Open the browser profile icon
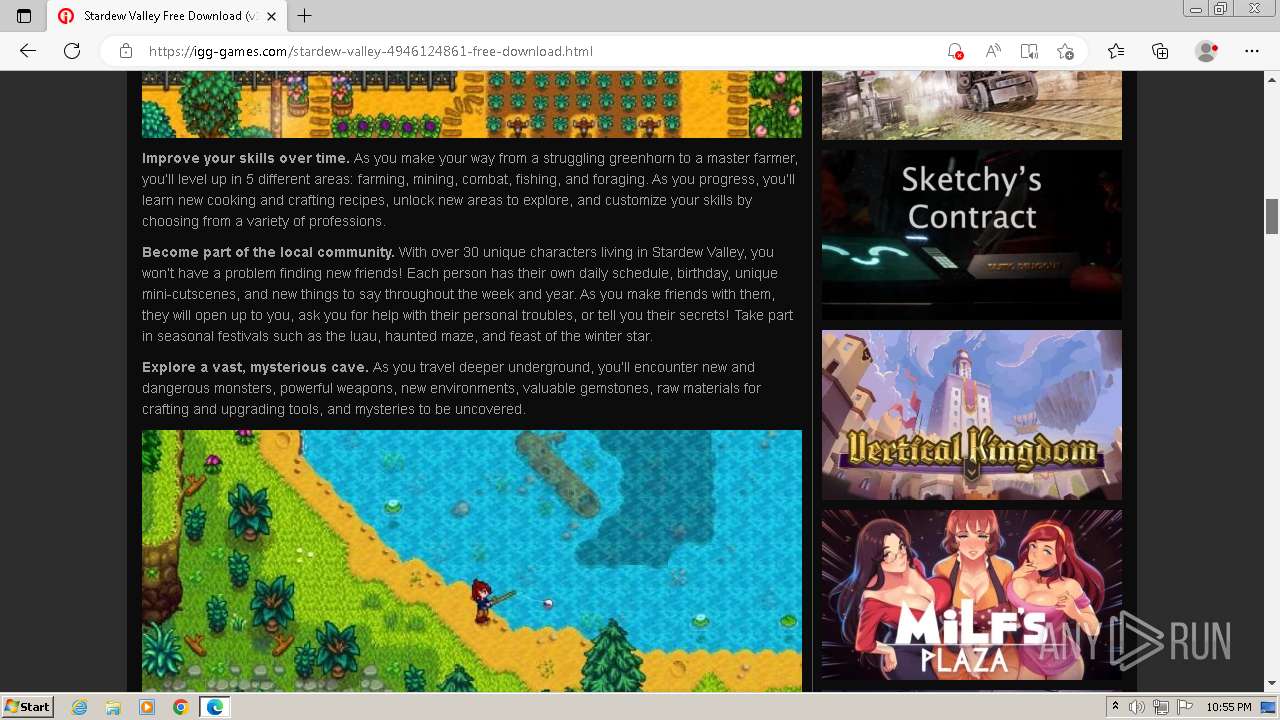The width and height of the screenshot is (1280, 720). [x=1207, y=51]
